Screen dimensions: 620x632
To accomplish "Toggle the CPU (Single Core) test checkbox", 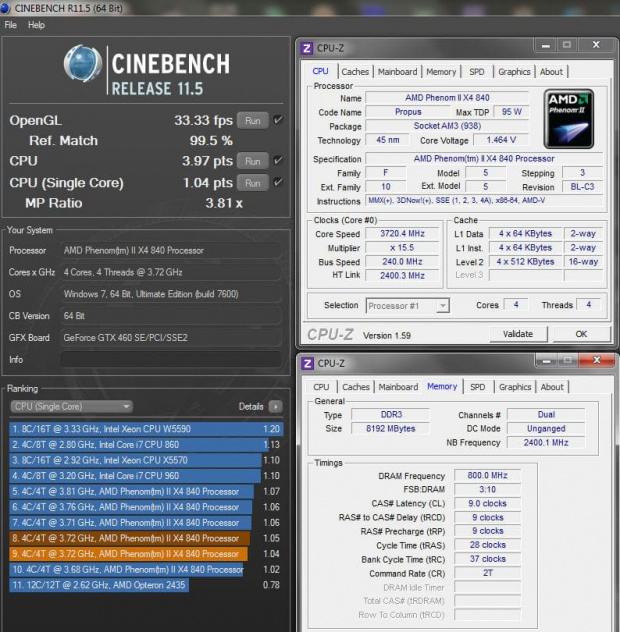I will click(x=278, y=182).
